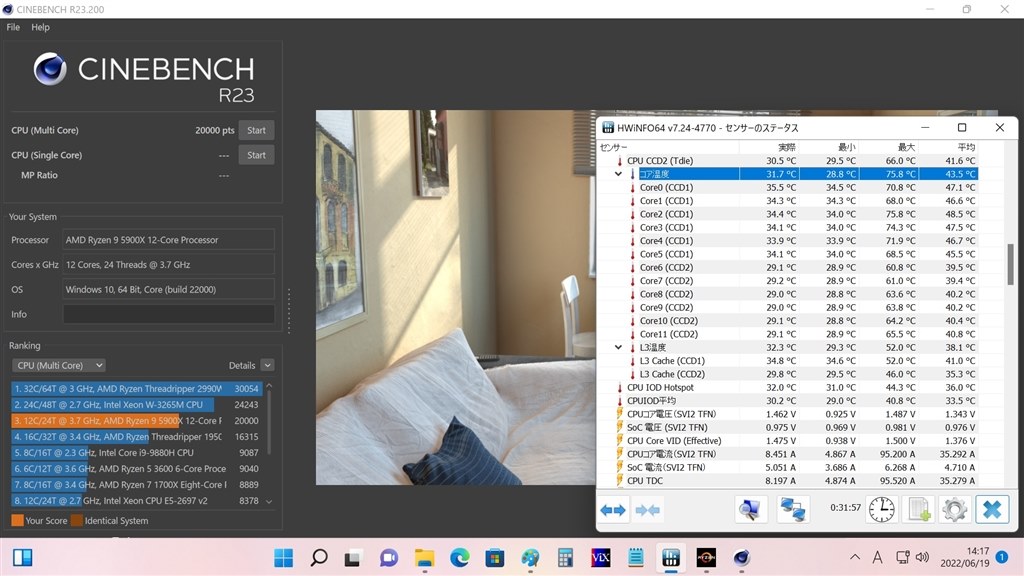Click the 最大 column header
The width and height of the screenshot is (1024, 576).
[x=906, y=147]
